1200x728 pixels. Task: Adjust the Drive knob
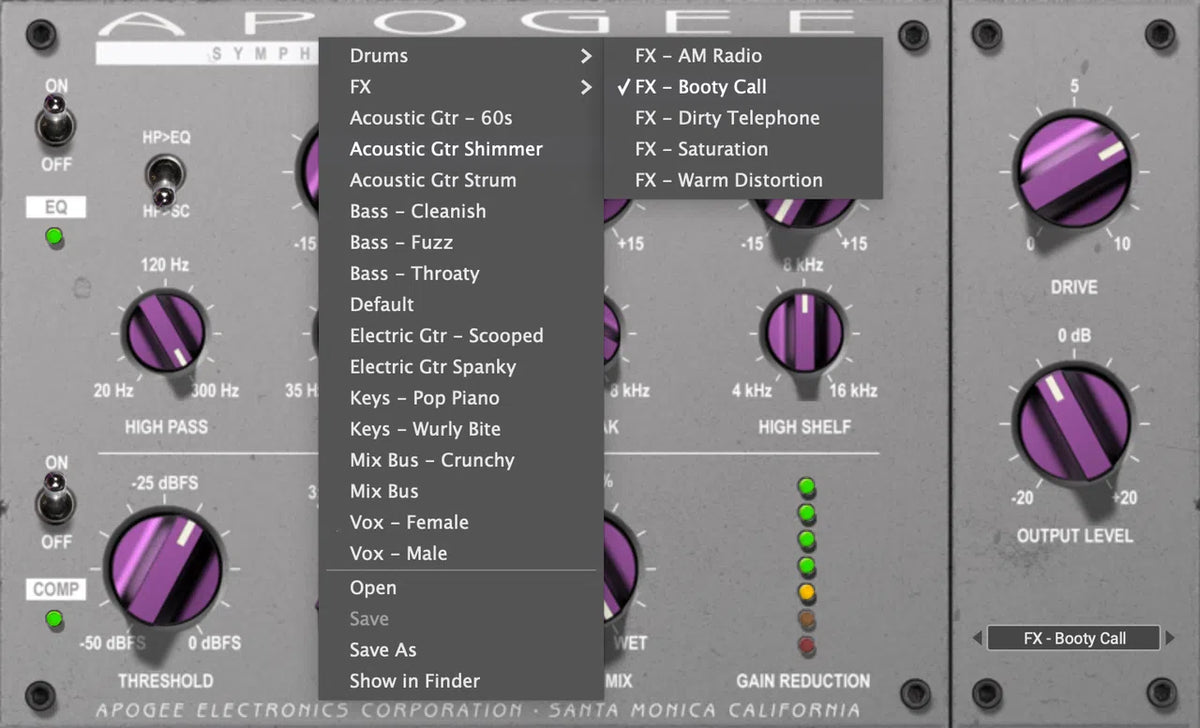1073,170
